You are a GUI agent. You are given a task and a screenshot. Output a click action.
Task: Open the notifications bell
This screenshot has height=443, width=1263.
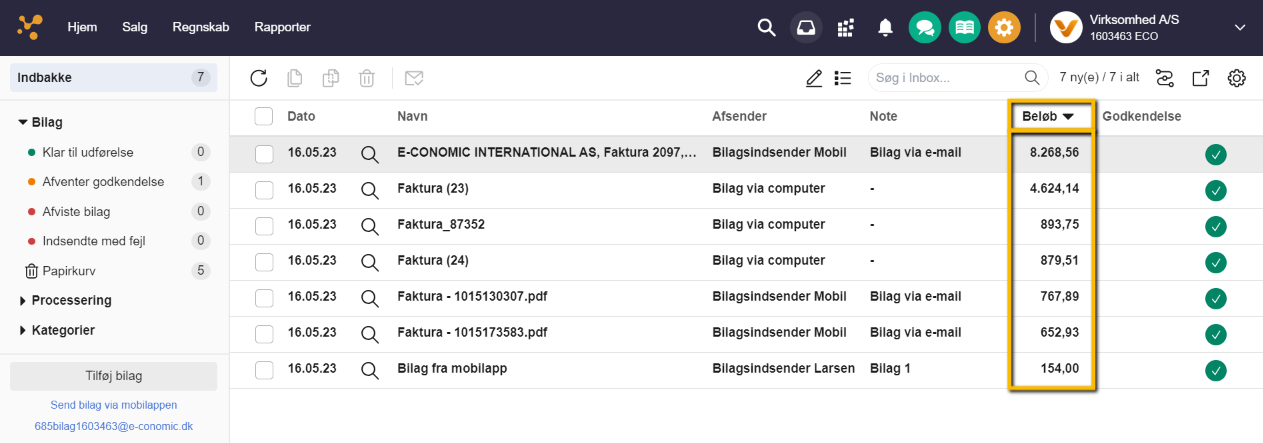tap(885, 28)
